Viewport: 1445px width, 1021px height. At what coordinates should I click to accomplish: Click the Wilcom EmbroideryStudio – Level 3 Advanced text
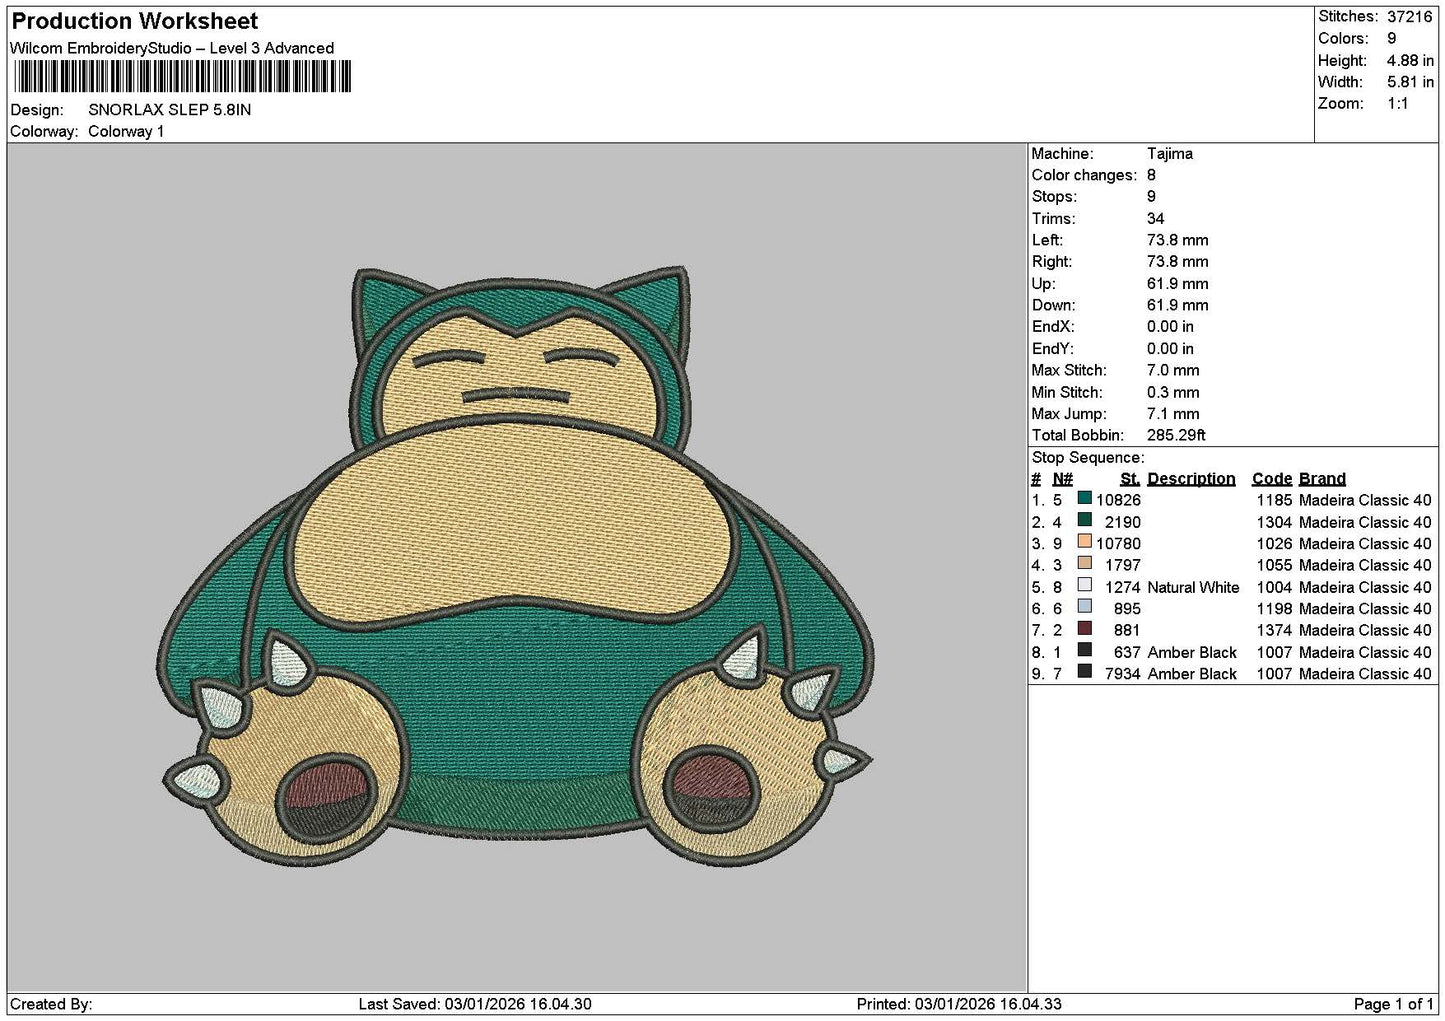point(172,48)
